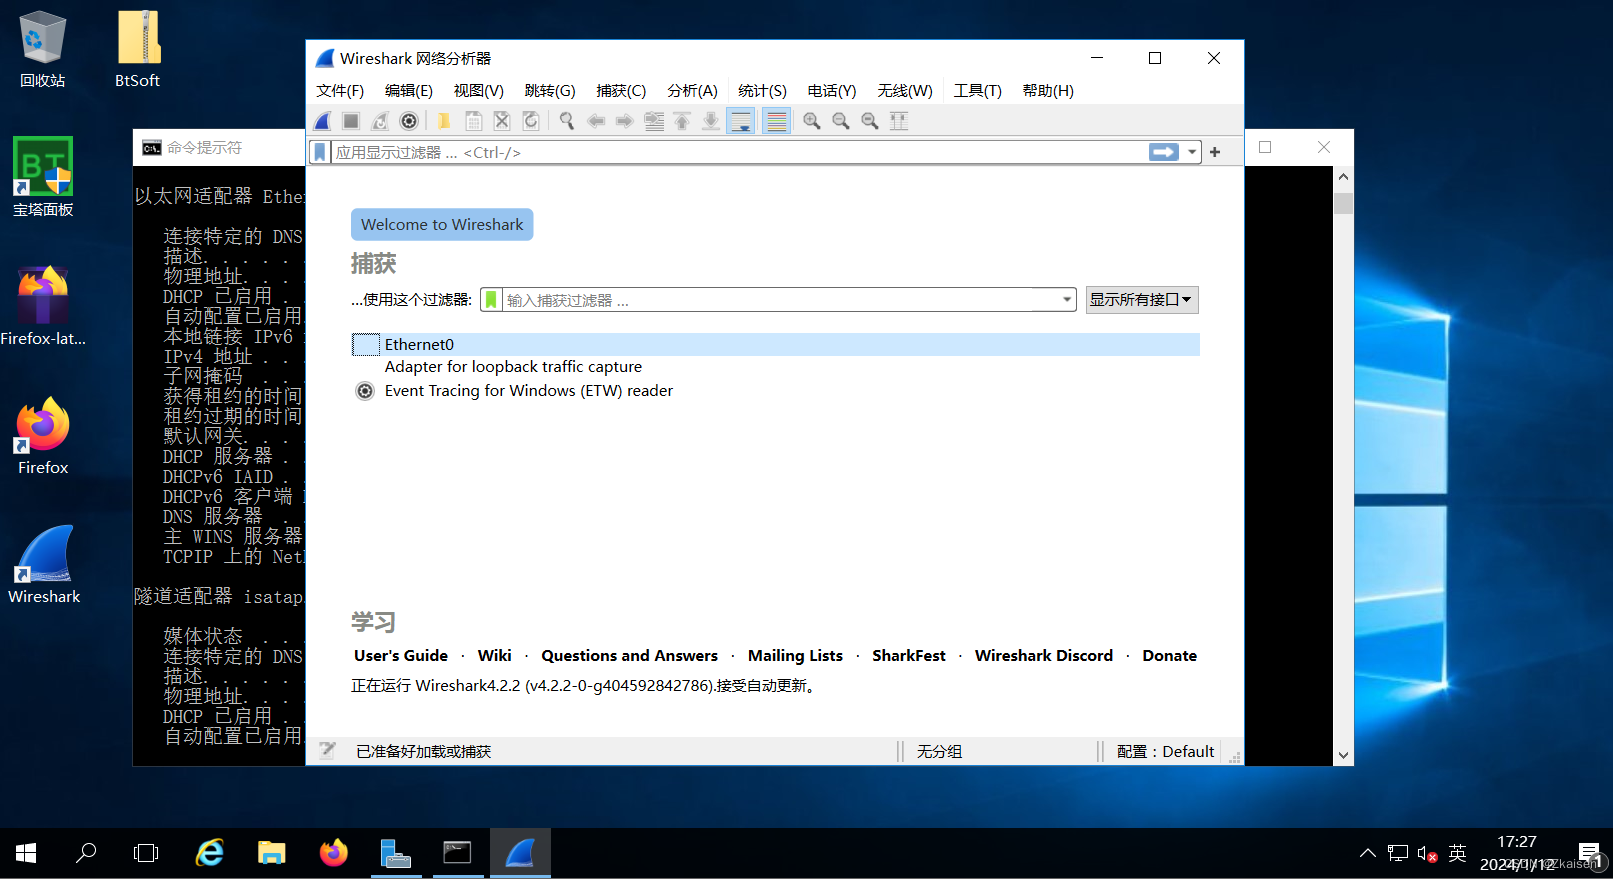Toggle auto-scroll during live capture

click(x=741, y=121)
